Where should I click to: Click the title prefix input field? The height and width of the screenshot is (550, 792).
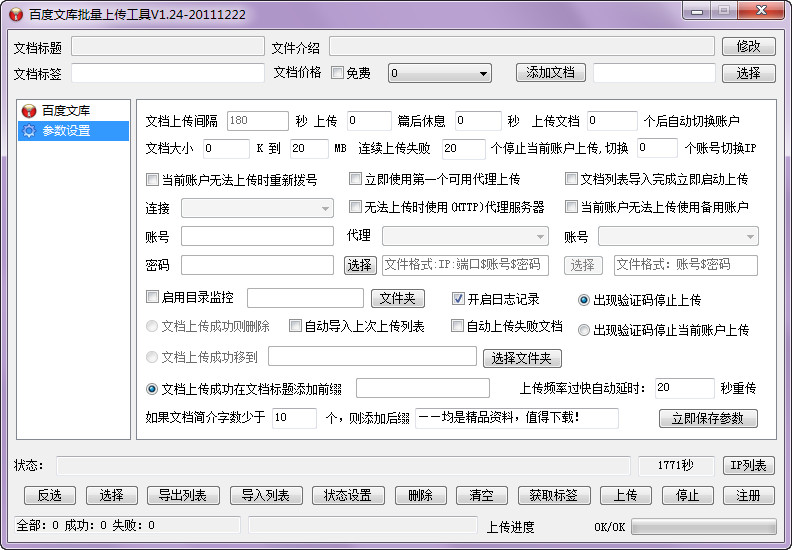(423, 388)
